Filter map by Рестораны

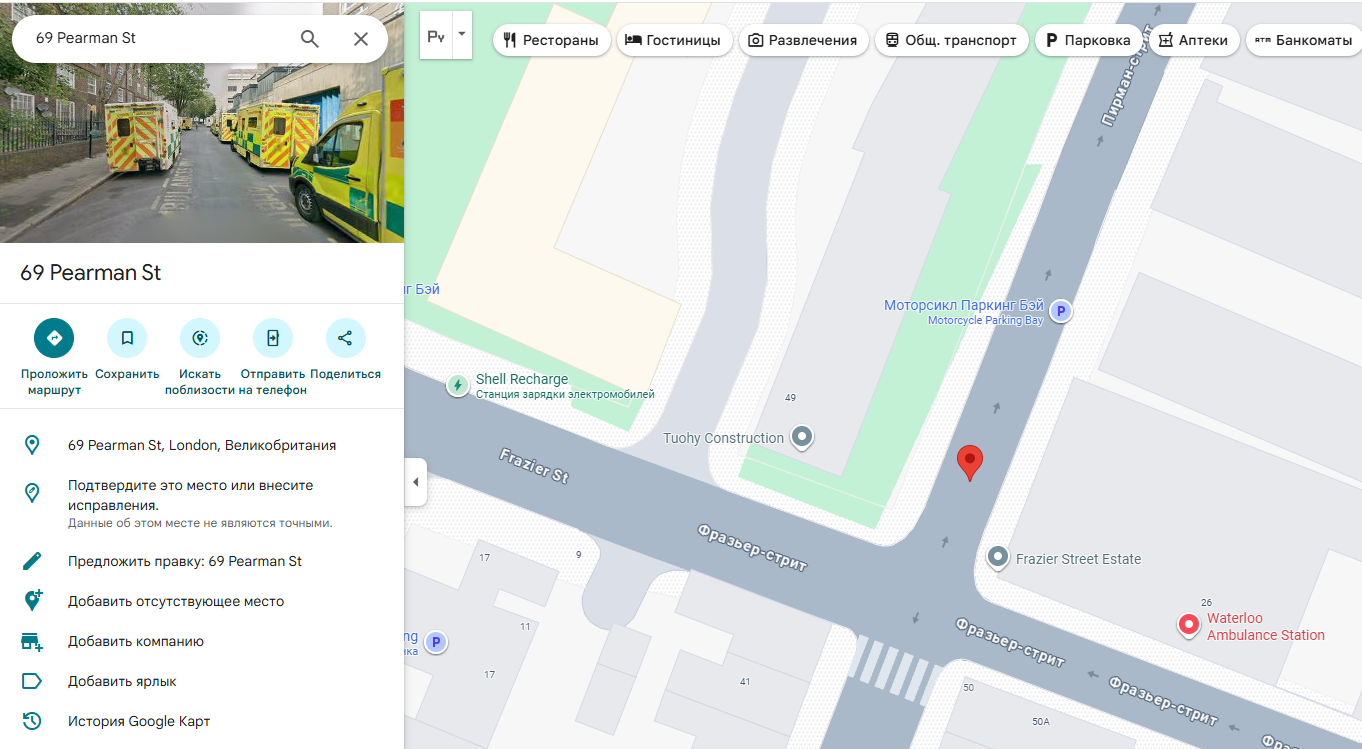552,40
